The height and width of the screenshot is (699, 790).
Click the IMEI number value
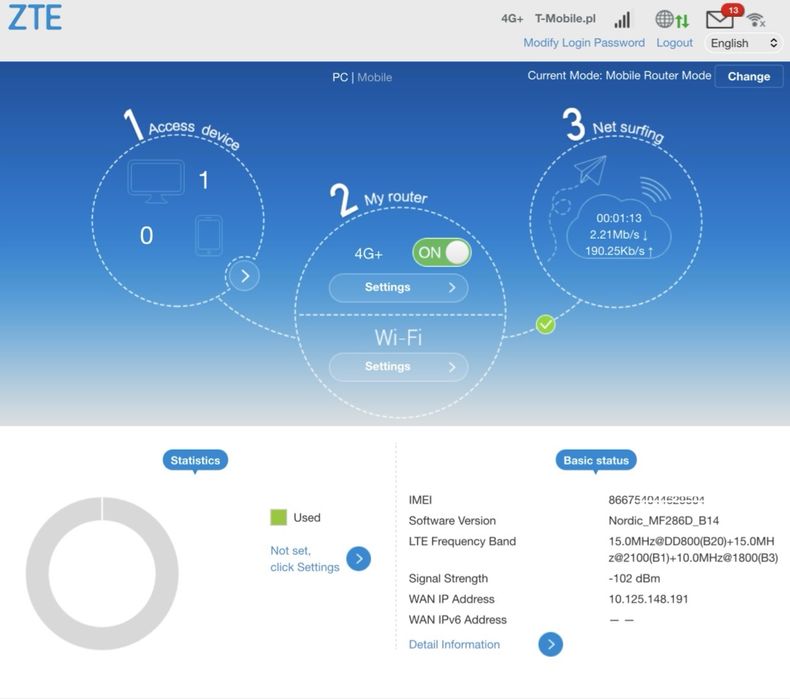tap(656, 500)
